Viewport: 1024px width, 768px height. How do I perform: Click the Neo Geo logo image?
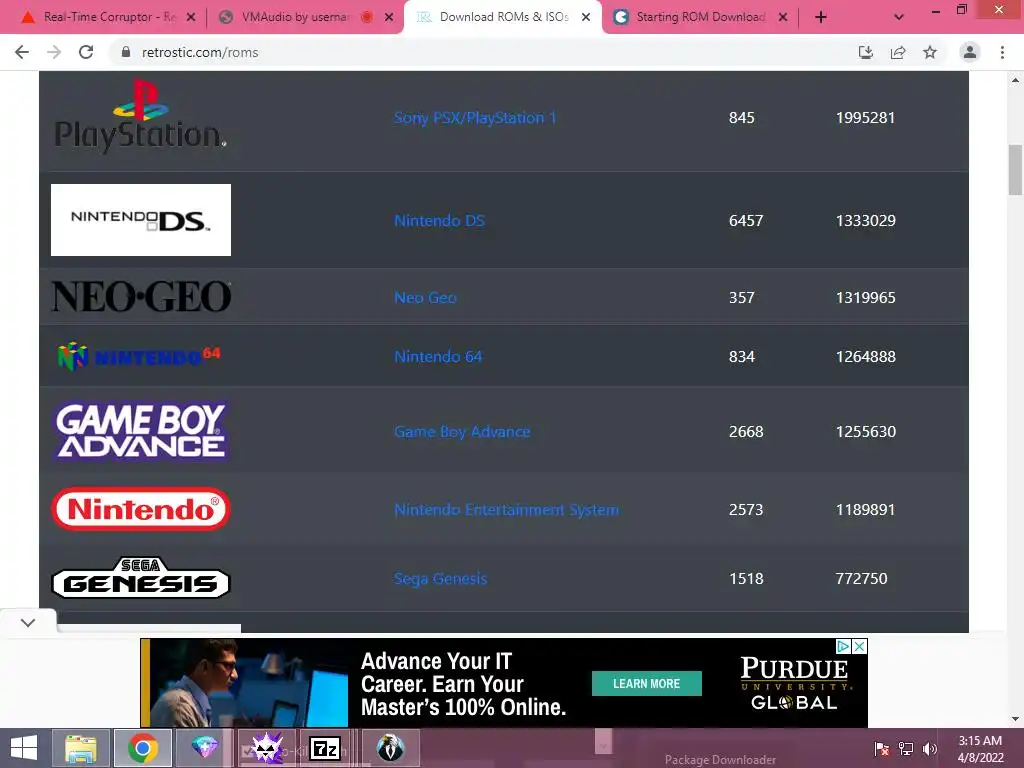pyautogui.click(x=140, y=296)
